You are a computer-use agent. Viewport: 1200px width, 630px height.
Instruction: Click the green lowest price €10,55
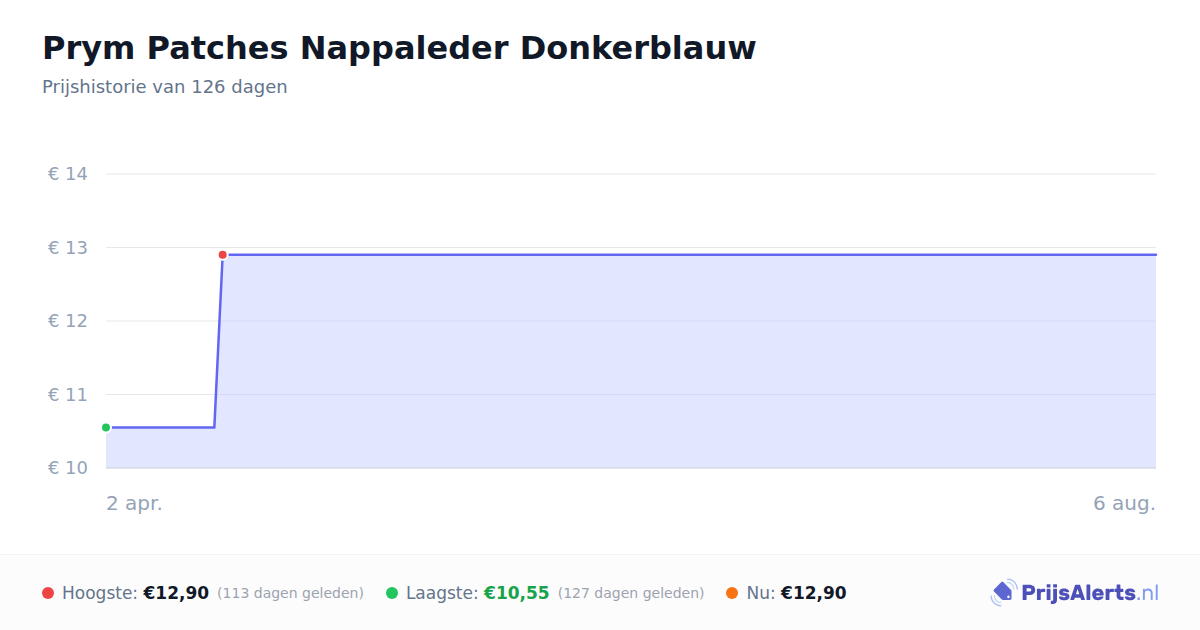(517, 593)
